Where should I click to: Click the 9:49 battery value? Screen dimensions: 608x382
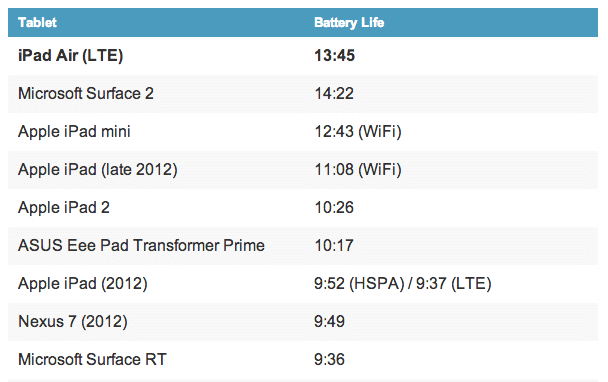(x=329, y=322)
